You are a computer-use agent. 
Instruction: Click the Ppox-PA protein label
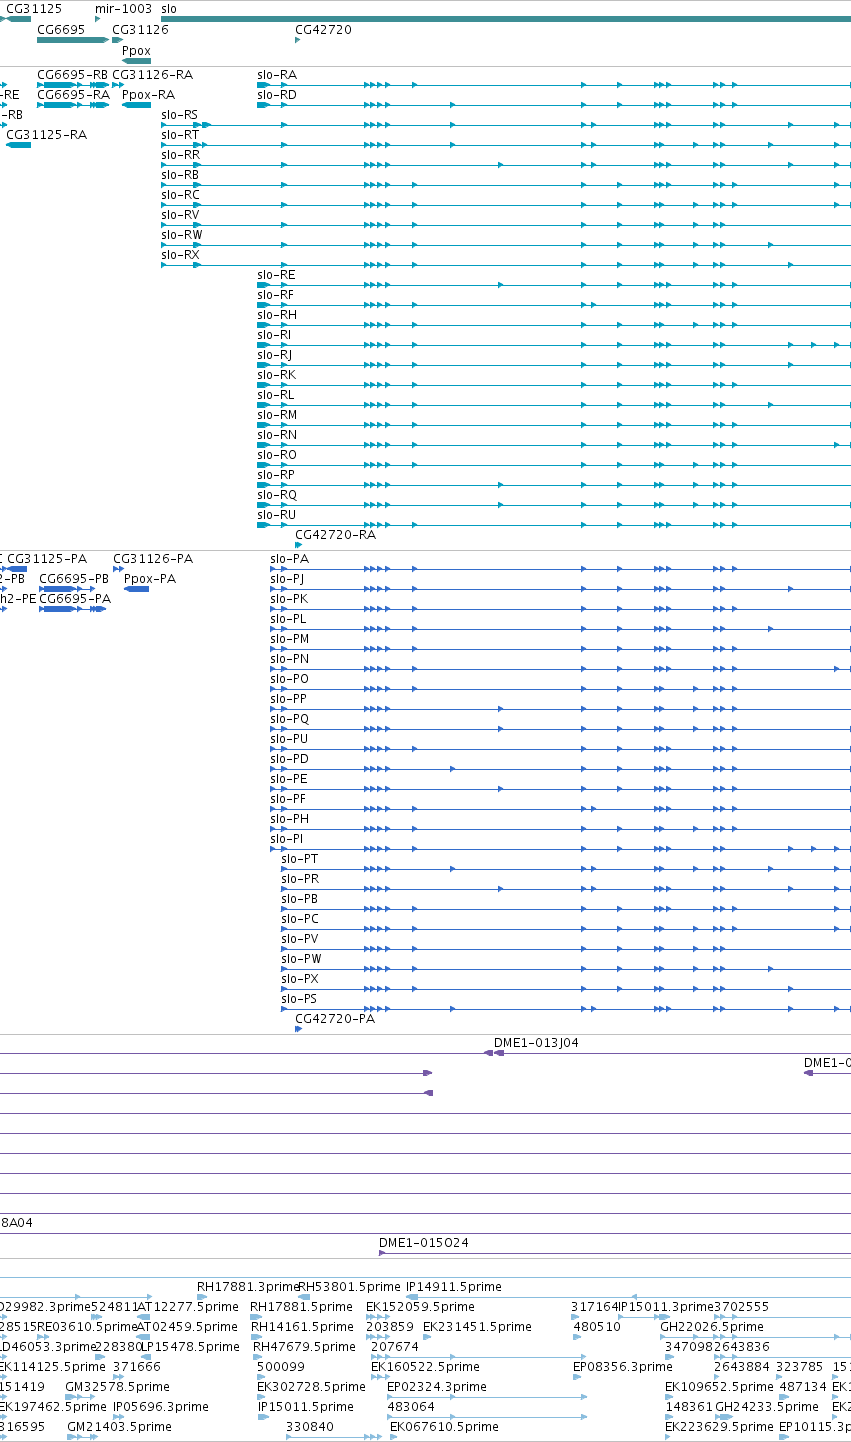pyautogui.click(x=149, y=579)
